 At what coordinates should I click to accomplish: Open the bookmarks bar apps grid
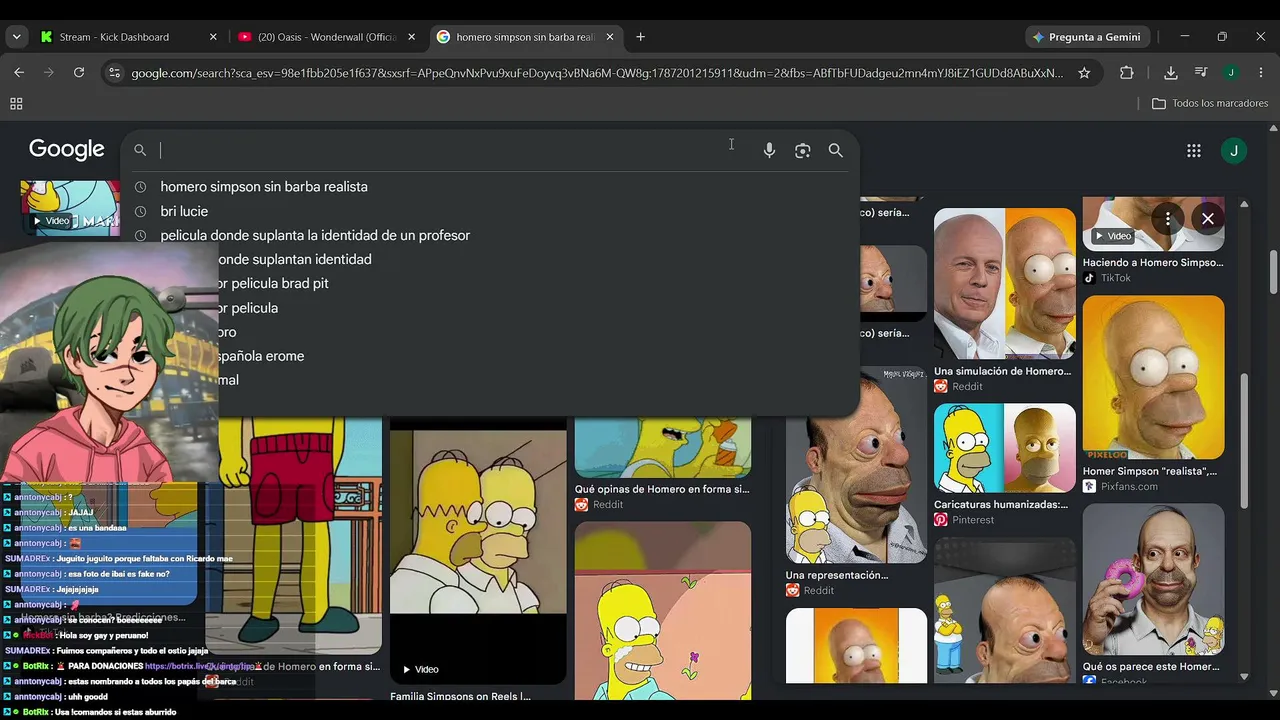pyautogui.click(x=16, y=103)
